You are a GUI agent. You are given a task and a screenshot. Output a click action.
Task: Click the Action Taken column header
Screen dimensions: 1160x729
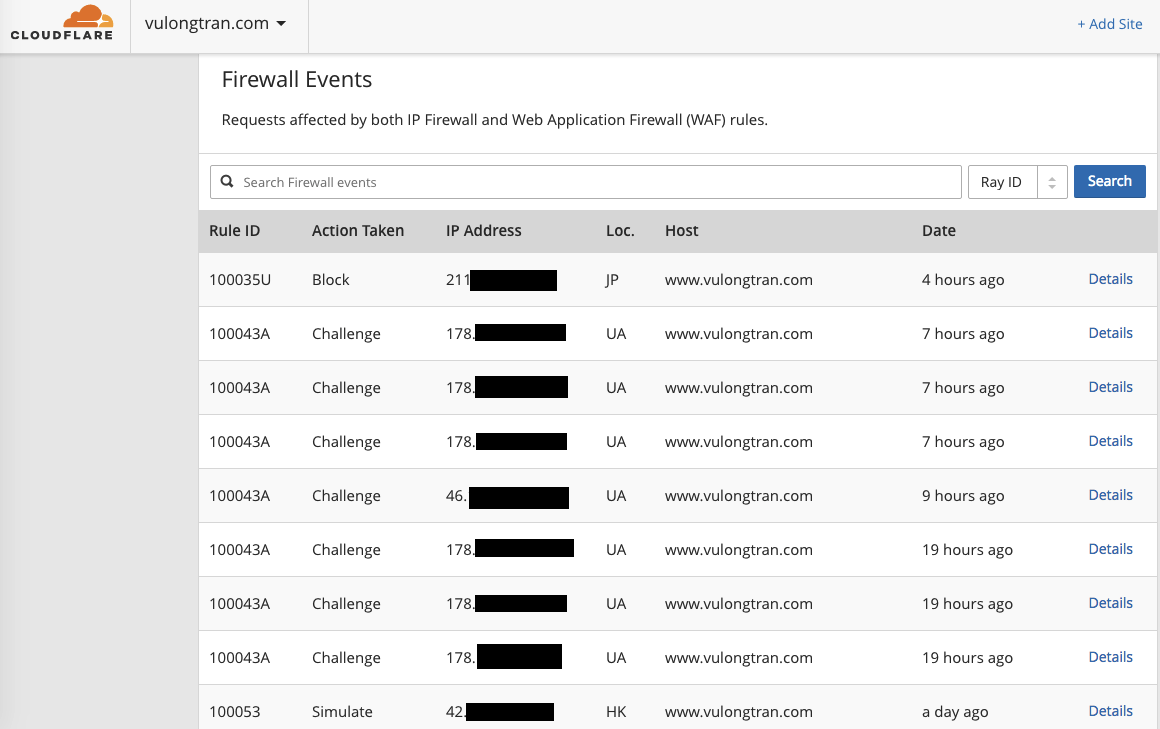point(357,230)
